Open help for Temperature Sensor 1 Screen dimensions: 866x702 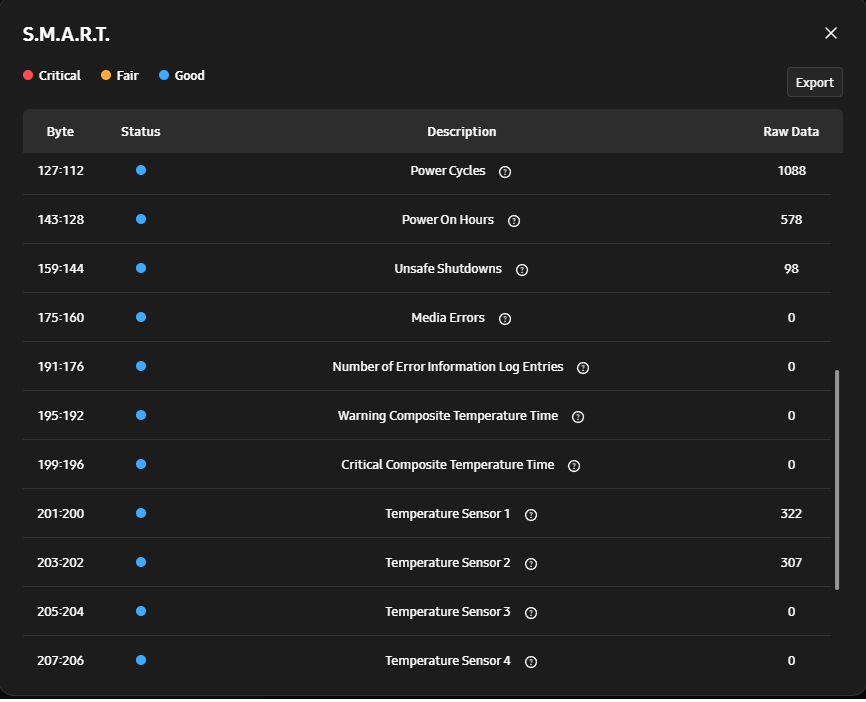point(531,515)
